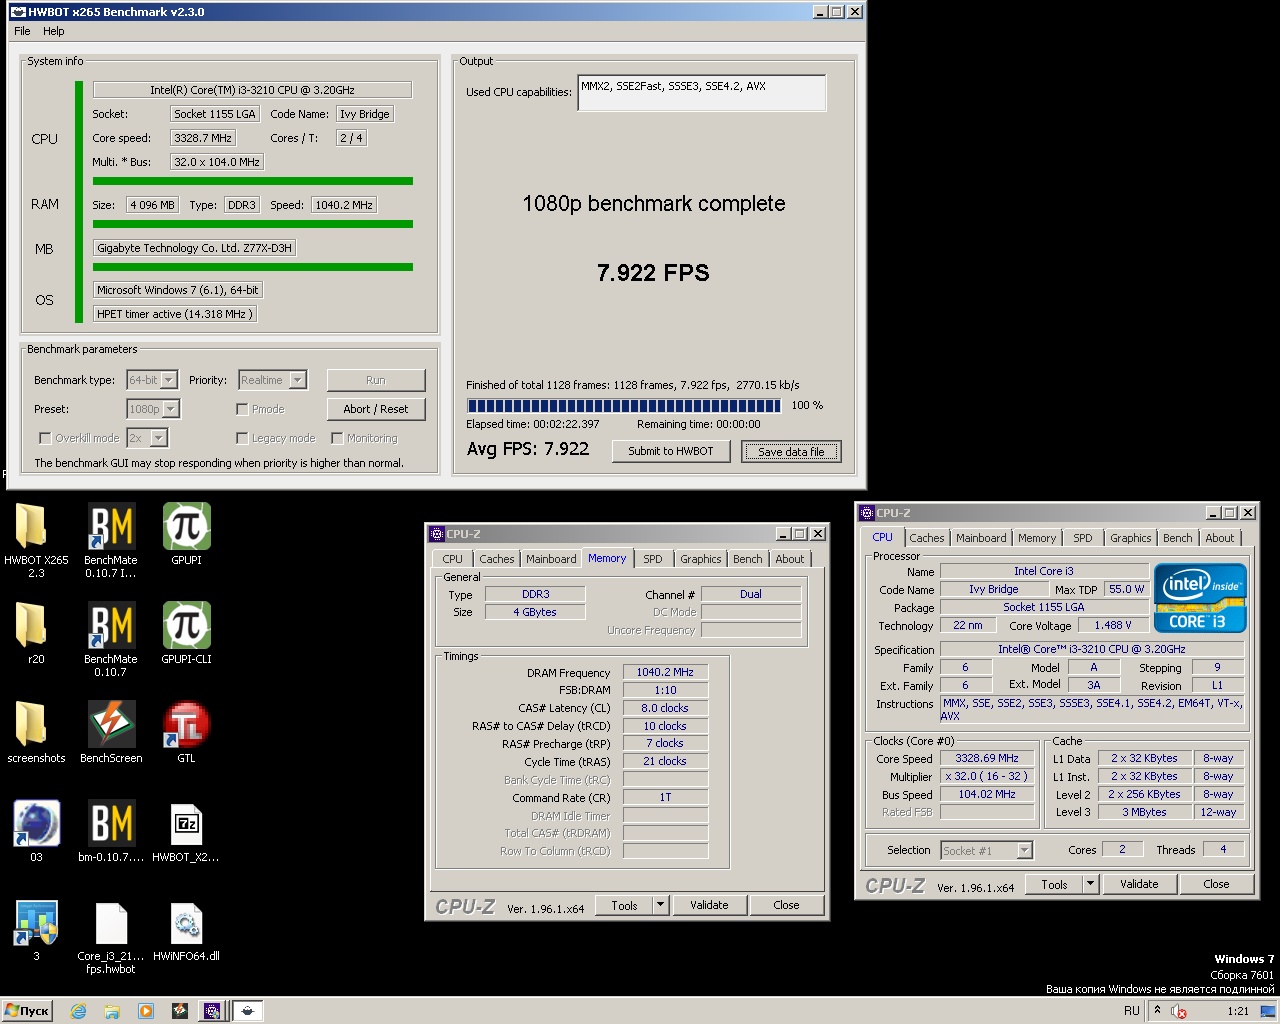Switch to Graphics tab in right CPU-Z window
This screenshot has height=1024, width=1280.
(x=1131, y=538)
